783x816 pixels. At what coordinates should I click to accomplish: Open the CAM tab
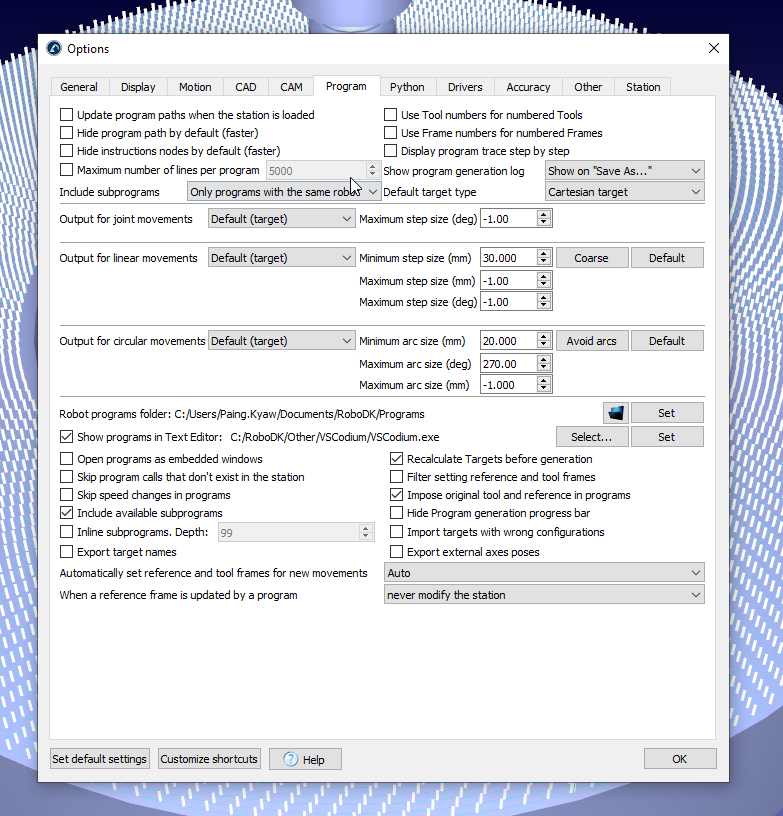291,87
